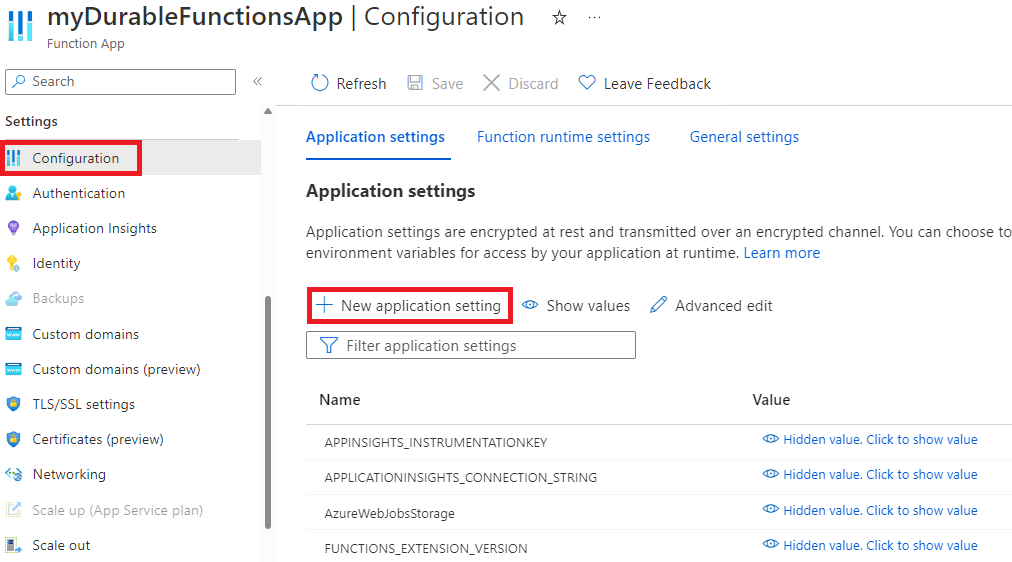Open Application Insights lightbulb icon
Viewport: 1012px width, 562px height.
point(14,228)
